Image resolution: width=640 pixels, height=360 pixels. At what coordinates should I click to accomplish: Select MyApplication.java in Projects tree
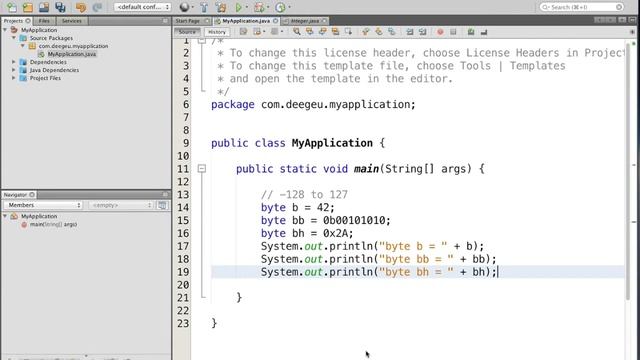(x=71, y=54)
